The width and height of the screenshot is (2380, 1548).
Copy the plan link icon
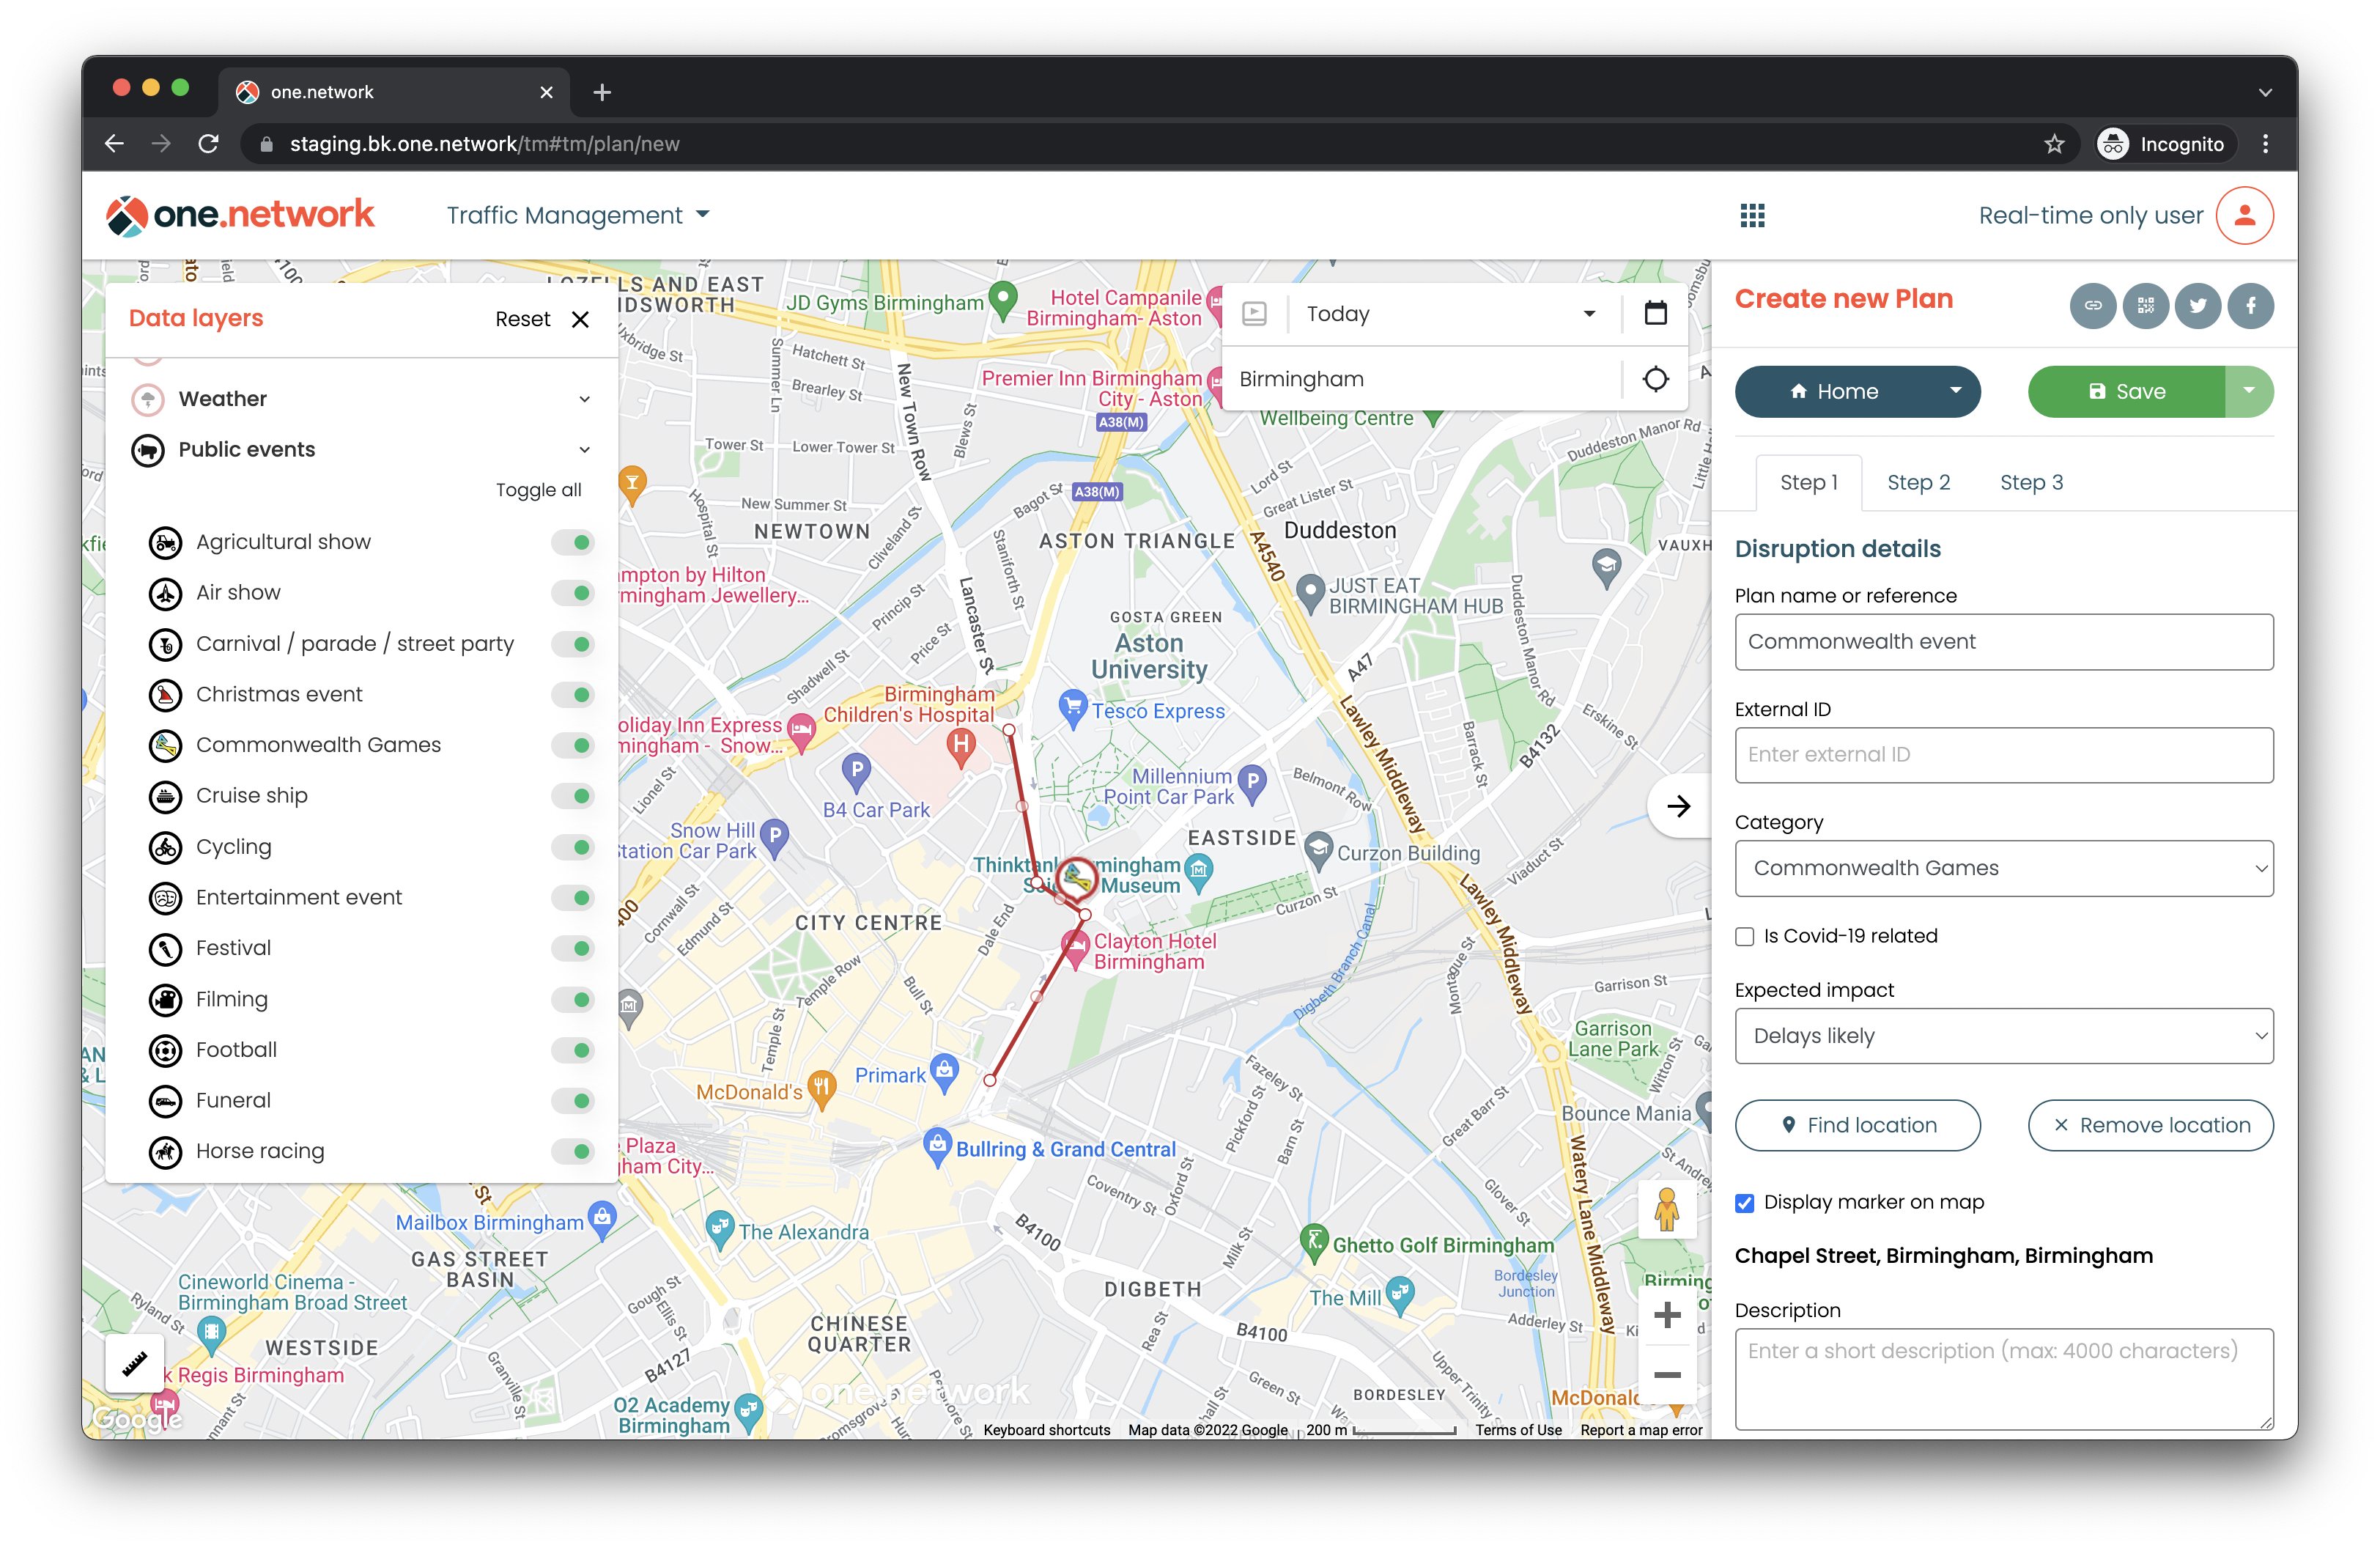pyautogui.click(x=2092, y=306)
